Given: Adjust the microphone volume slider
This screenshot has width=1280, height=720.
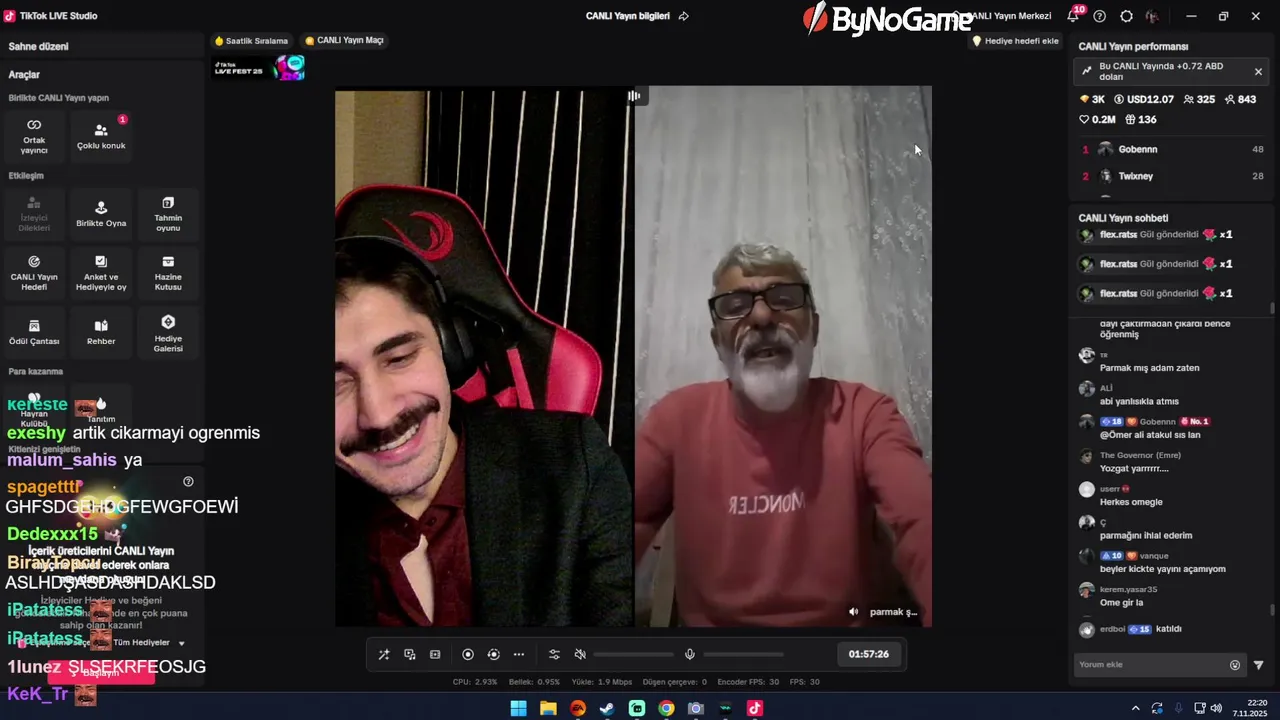Looking at the screenshot, I should 743,654.
